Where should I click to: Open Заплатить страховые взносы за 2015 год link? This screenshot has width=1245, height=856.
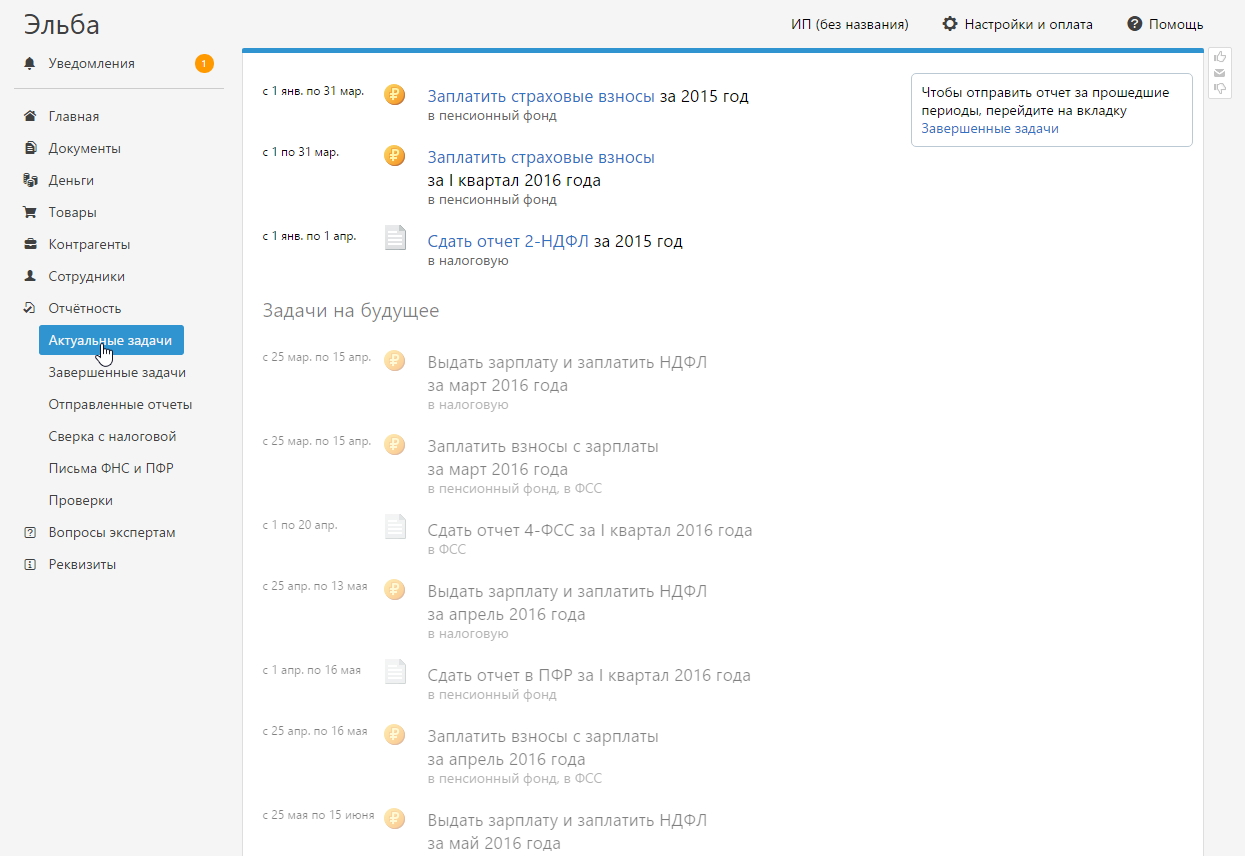point(541,96)
